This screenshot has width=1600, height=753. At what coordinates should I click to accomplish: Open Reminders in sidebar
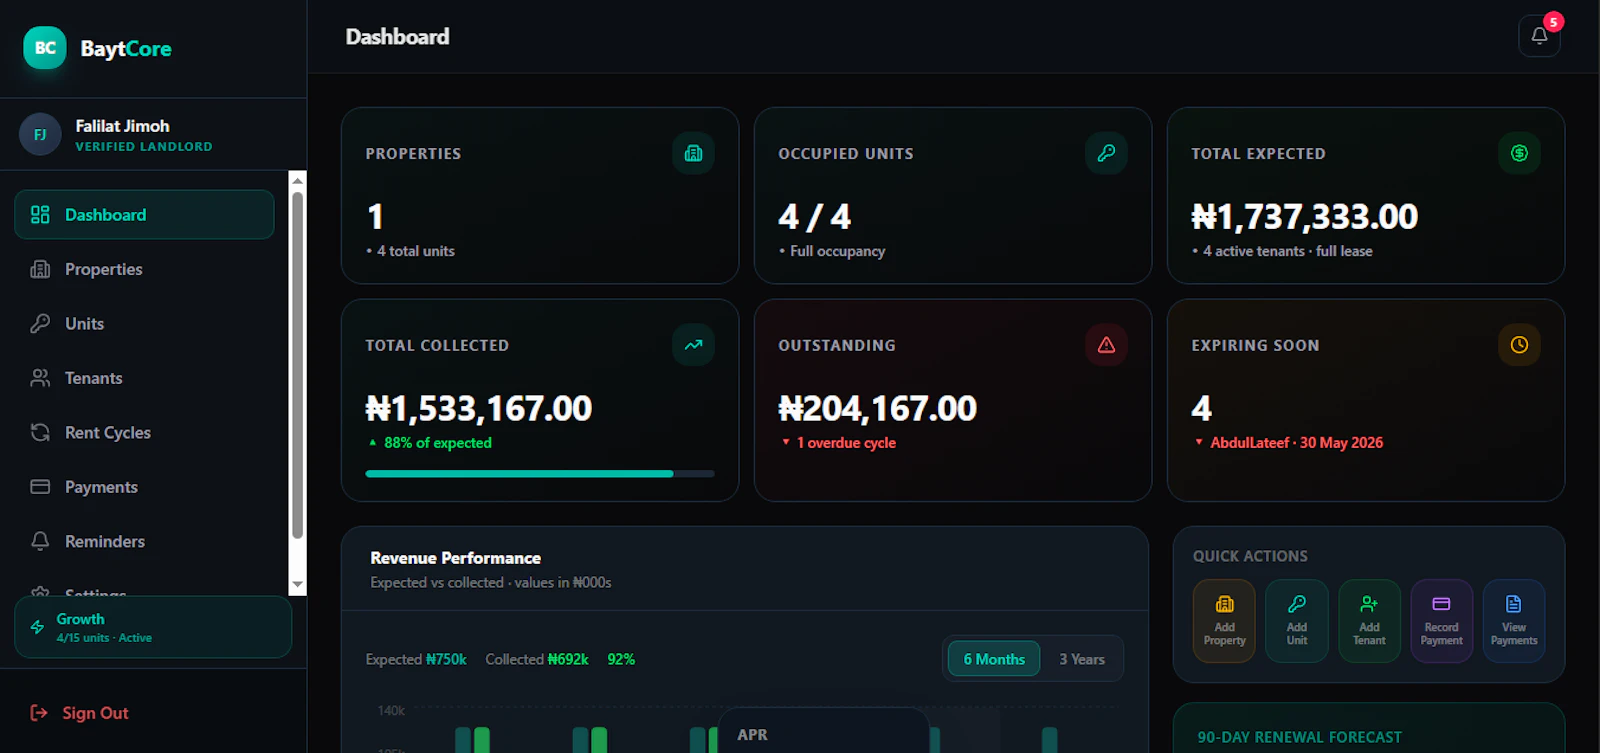point(144,541)
